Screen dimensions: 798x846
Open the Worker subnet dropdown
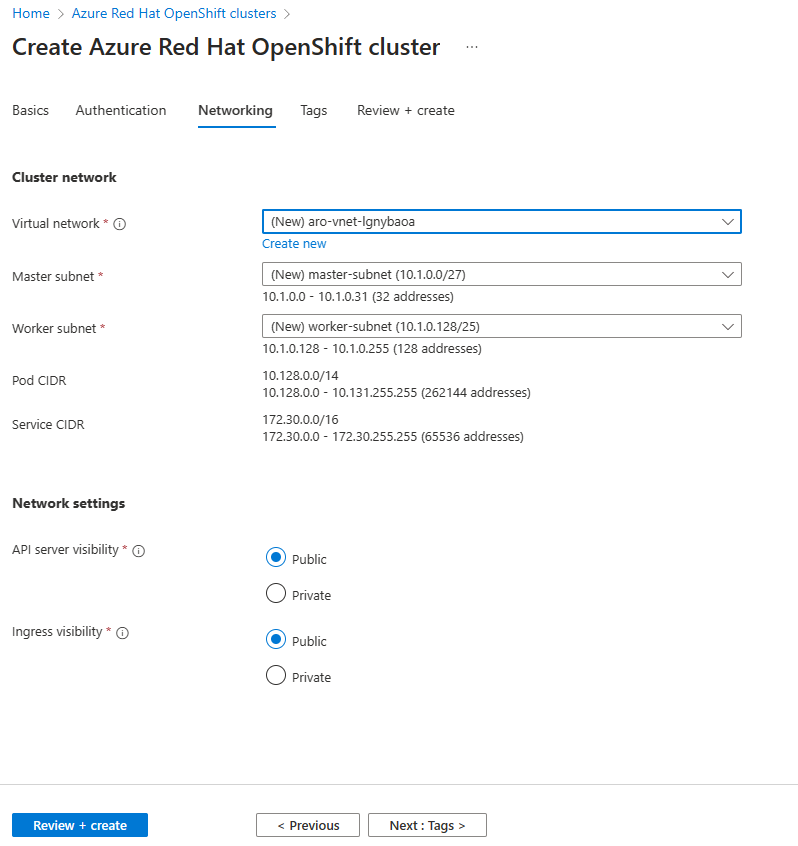coord(501,326)
